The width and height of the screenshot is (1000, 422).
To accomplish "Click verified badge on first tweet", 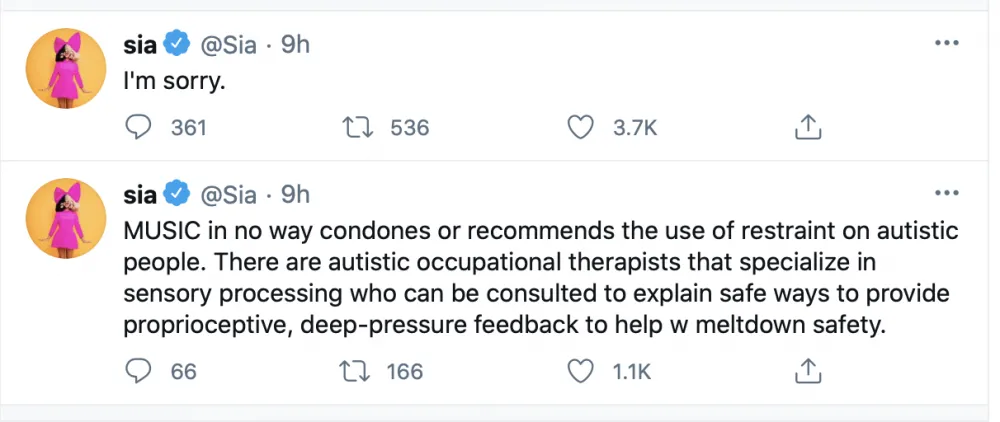I will 178,45.
